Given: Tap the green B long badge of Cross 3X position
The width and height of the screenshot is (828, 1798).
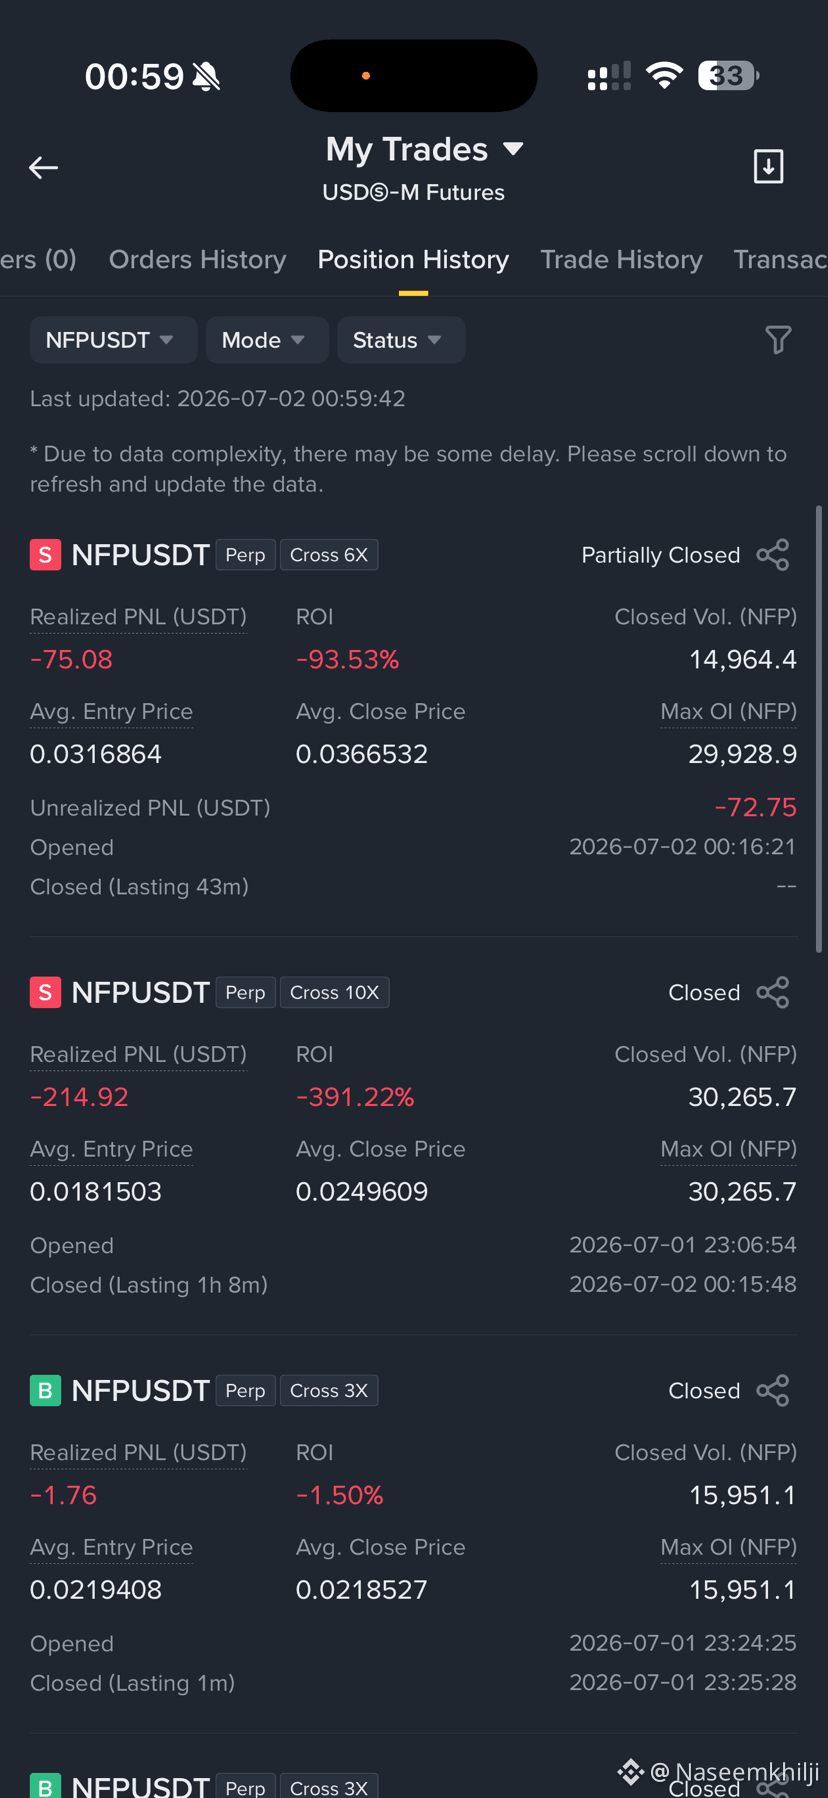Looking at the screenshot, I should [45, 1391].
